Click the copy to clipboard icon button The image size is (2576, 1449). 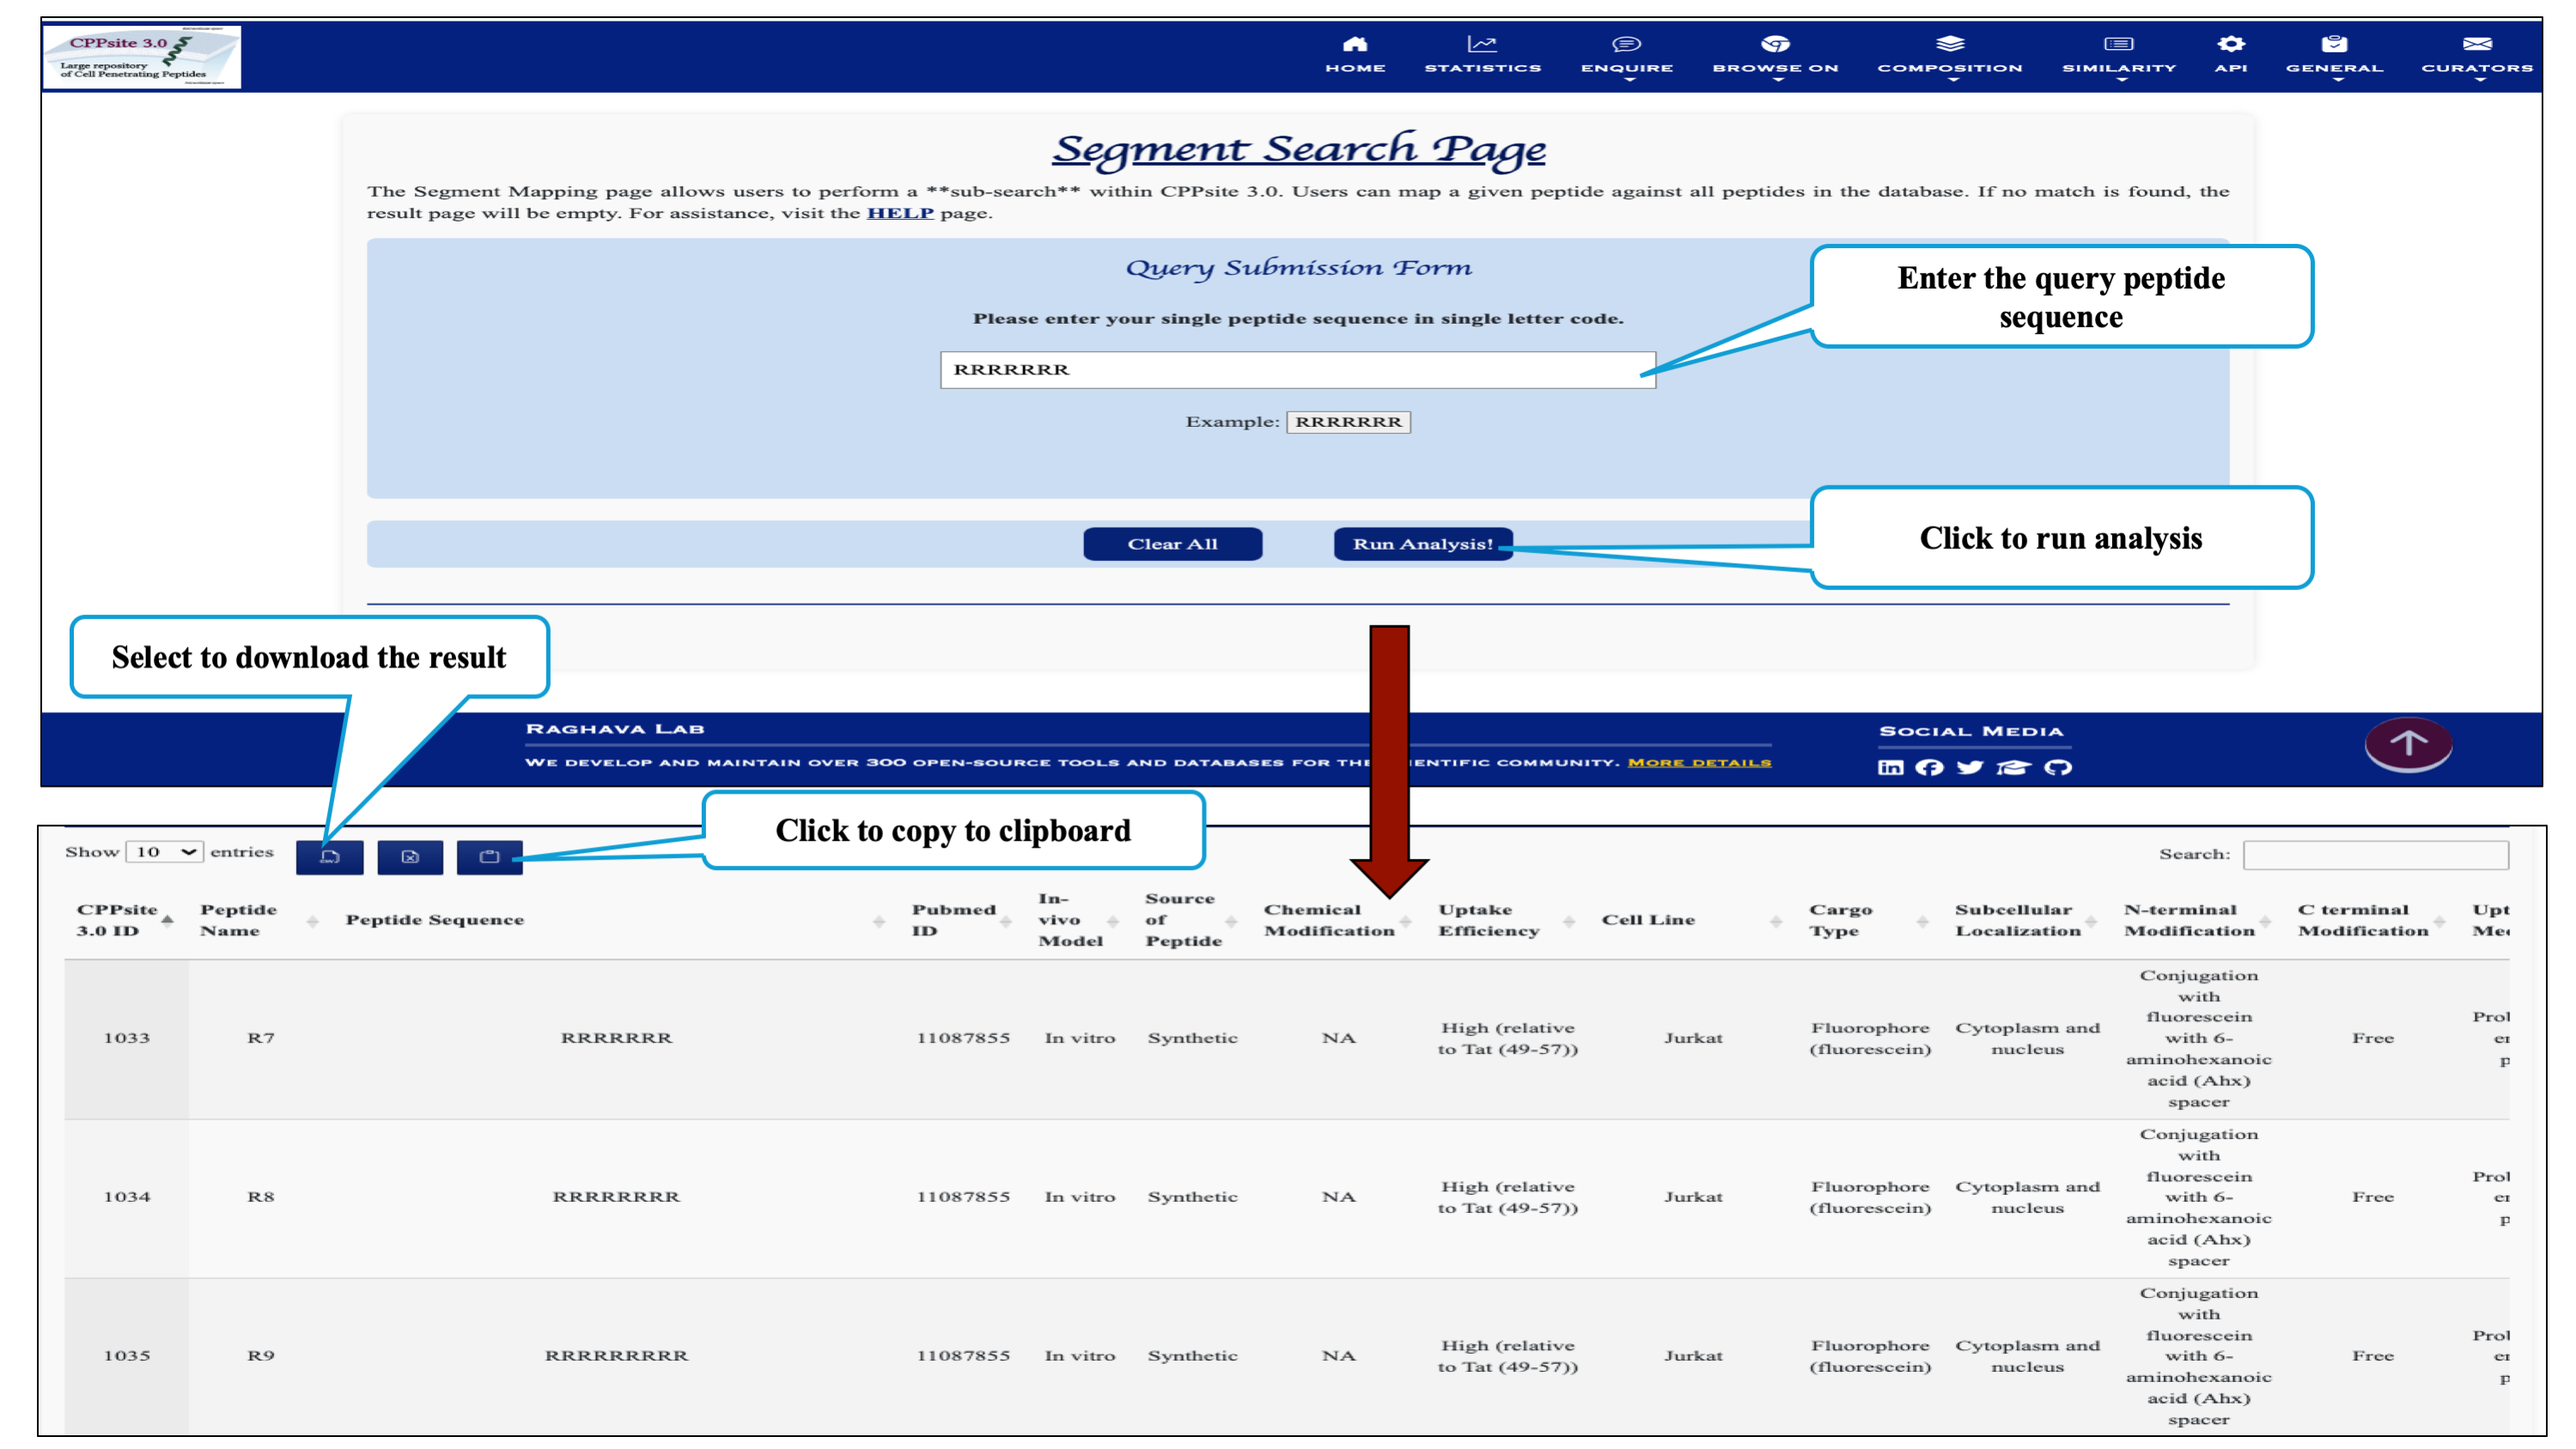click(x=489, y=857)
